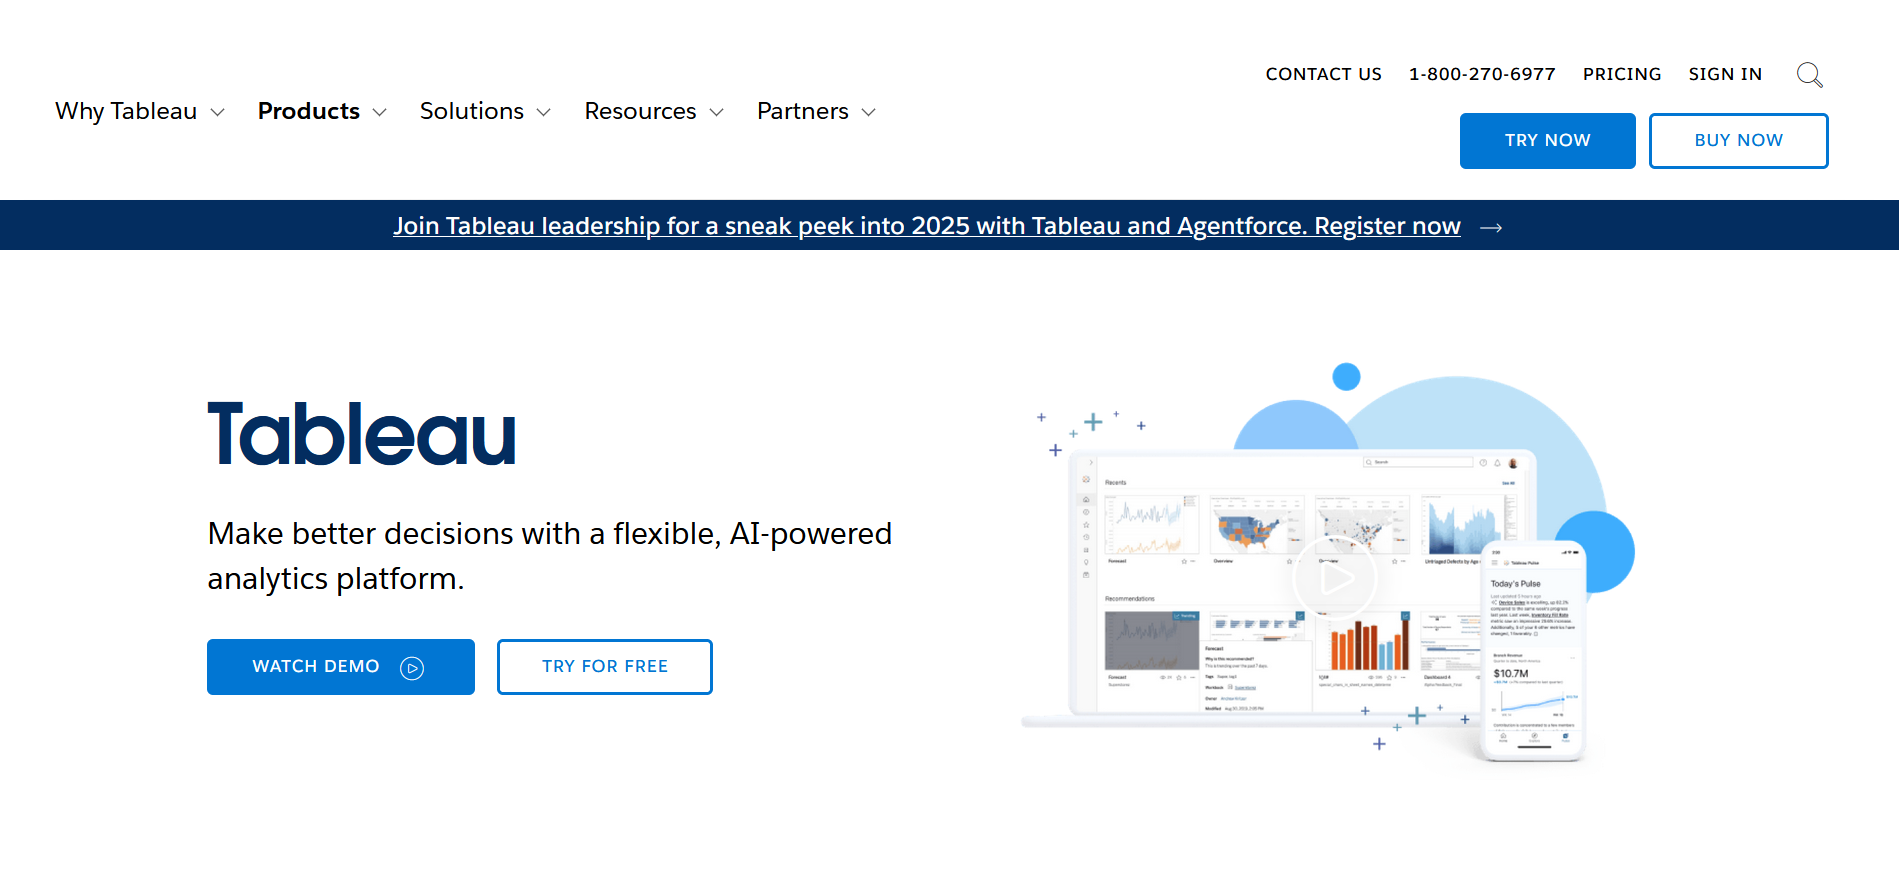Expand the Solutions menu
1899x896 pixels.
coord(485,111)
